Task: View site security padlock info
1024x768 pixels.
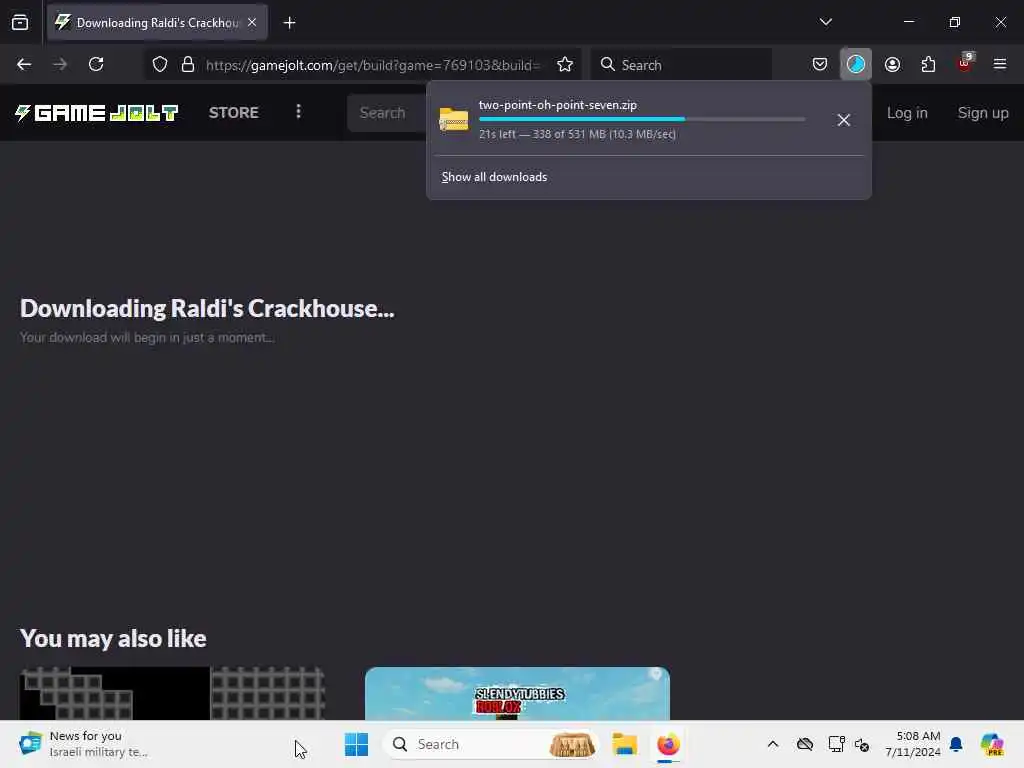Action: 188,65
